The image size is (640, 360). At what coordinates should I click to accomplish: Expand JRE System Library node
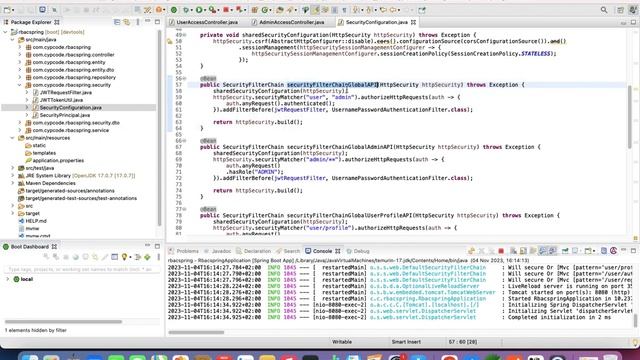pyautogui.click(x=12, y=176)
